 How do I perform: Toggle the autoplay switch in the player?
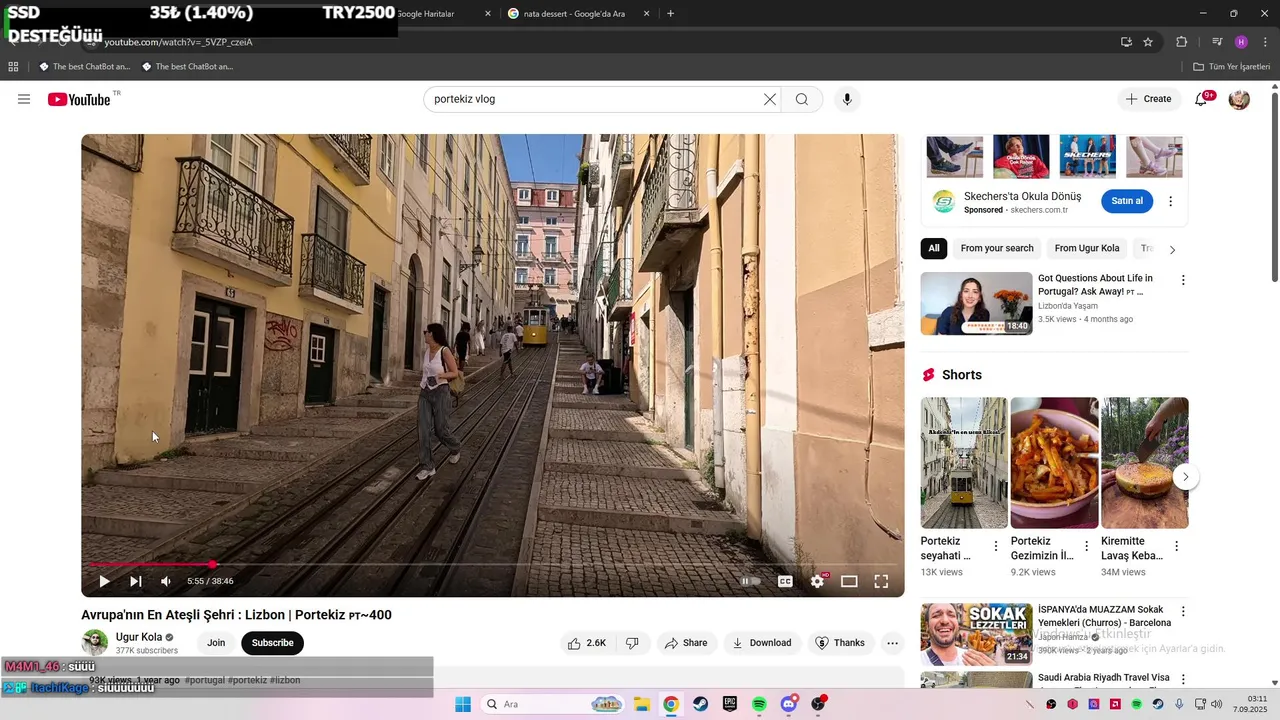coord(750,581)
